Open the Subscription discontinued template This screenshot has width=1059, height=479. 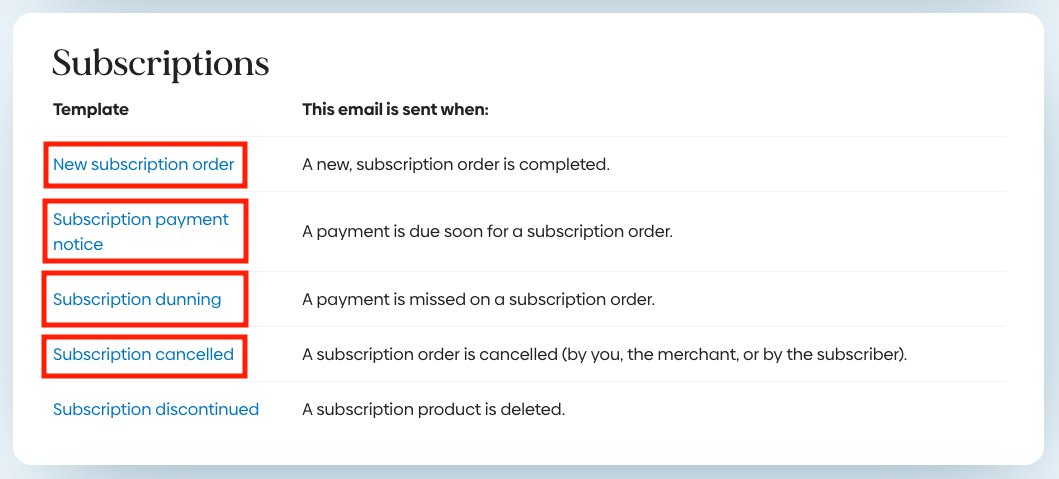click(156, 409)
